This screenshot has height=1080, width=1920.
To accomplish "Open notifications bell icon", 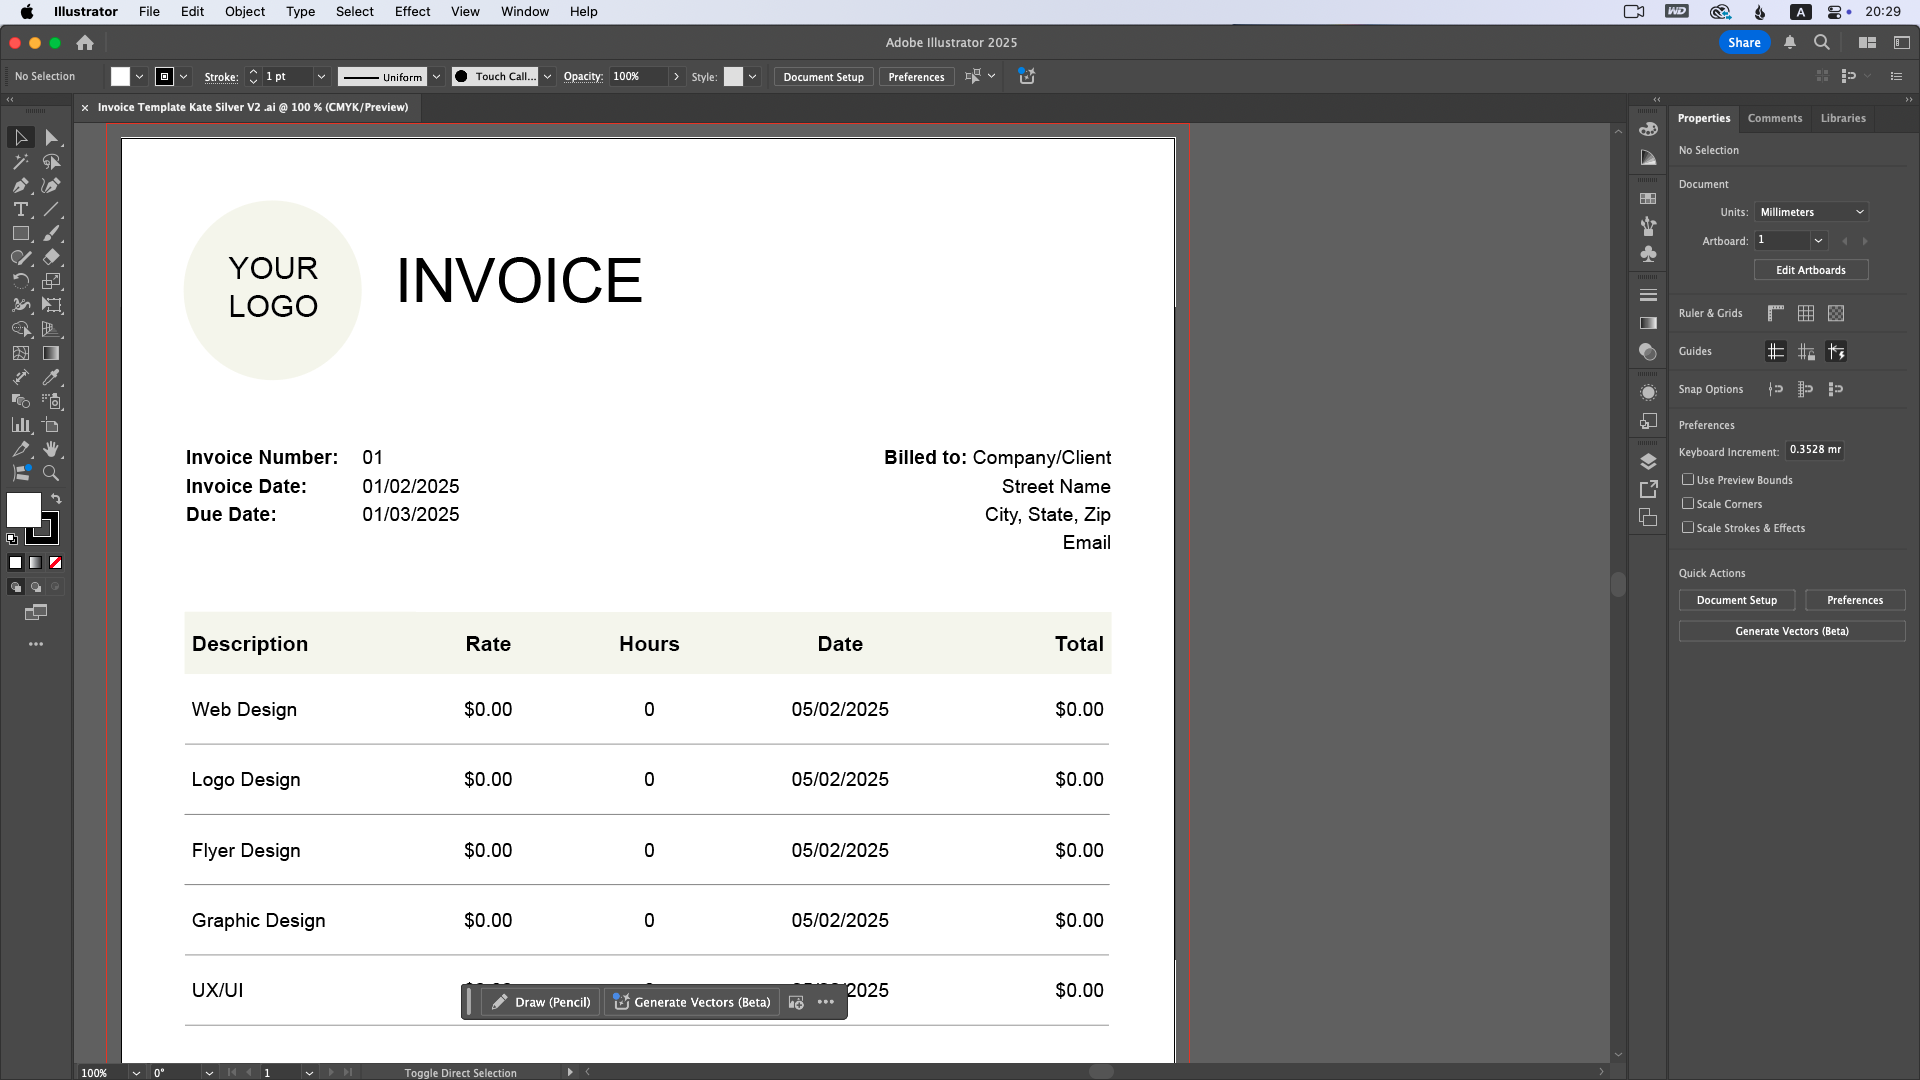I will tap(1790, 42).
